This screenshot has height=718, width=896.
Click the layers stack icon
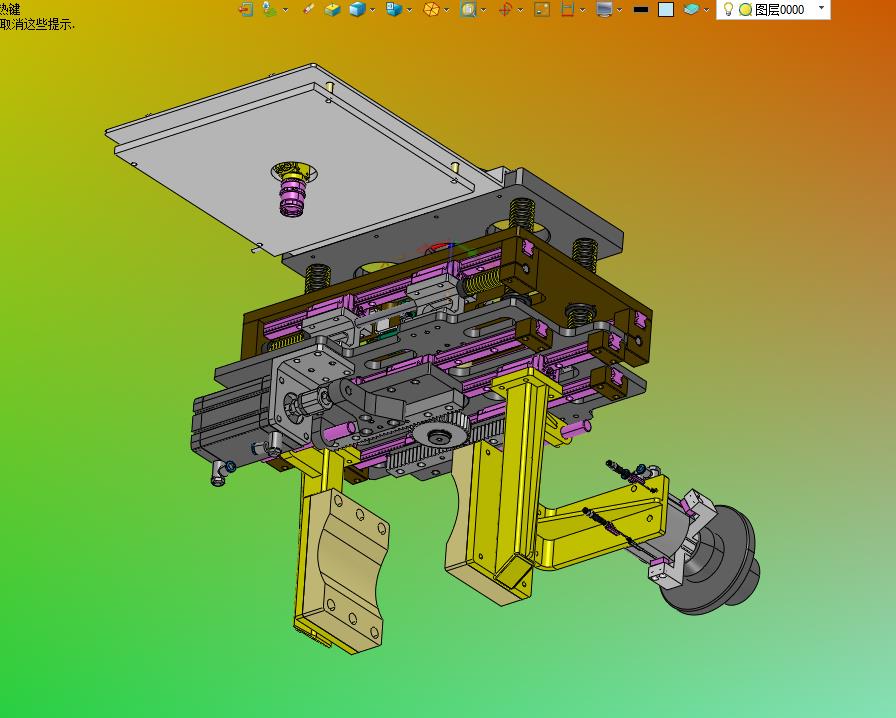[691, 9]
